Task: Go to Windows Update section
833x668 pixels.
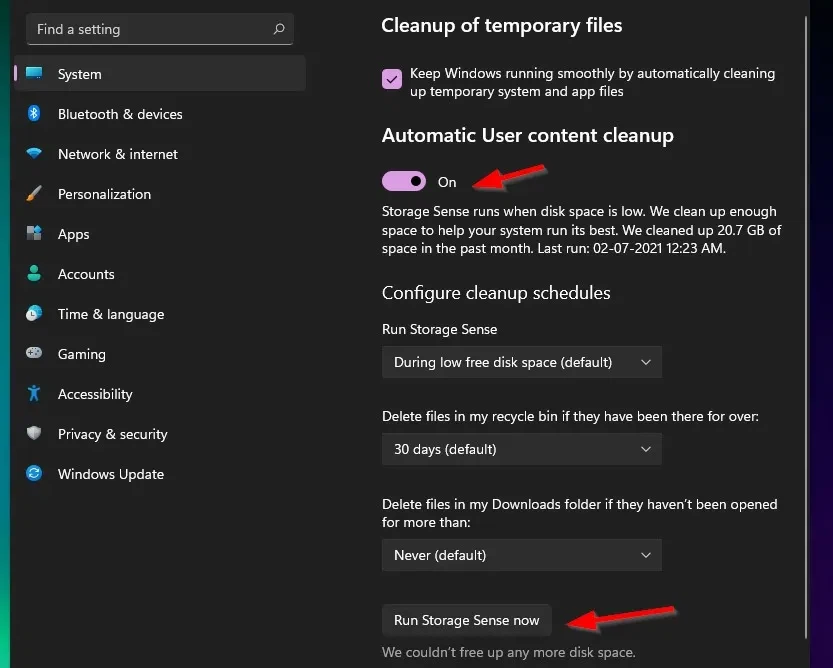Action: (110, 474)
